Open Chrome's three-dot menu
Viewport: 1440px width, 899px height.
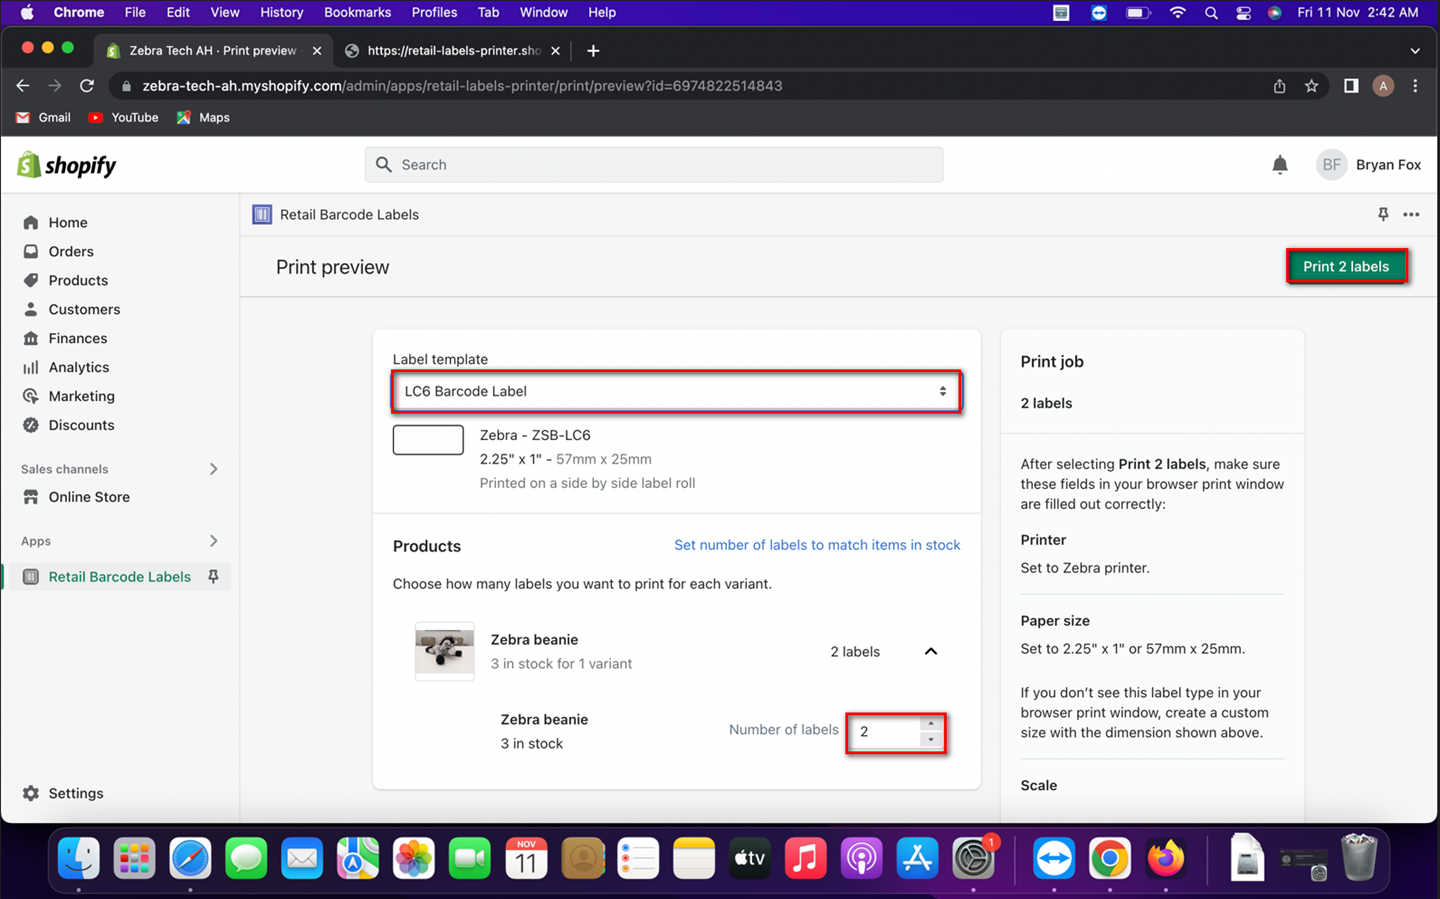(1415, 86)
